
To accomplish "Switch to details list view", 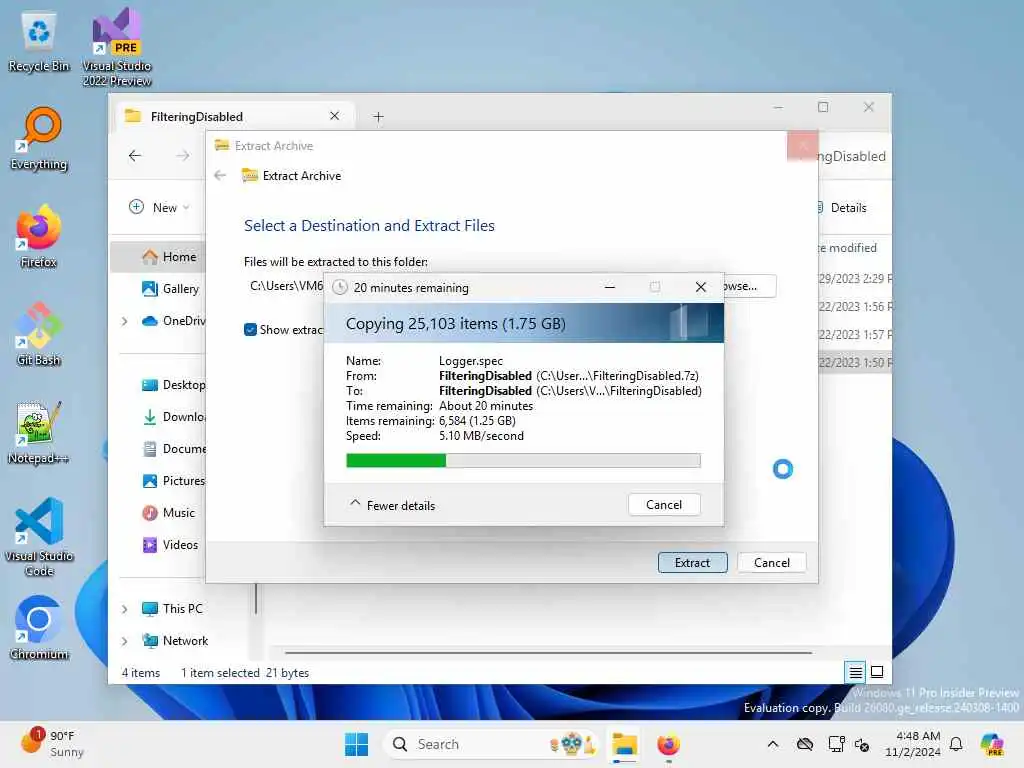I will 855,671.
